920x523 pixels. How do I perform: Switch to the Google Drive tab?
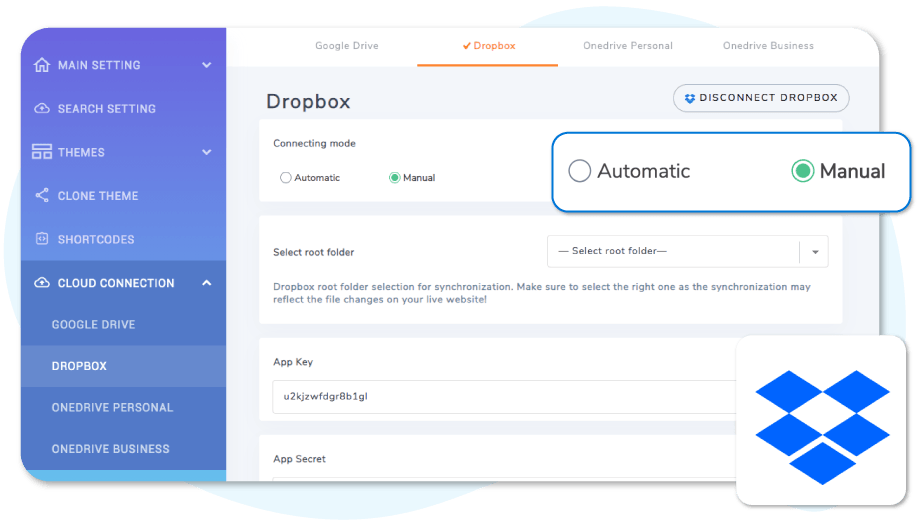click(x=347, y=46)
